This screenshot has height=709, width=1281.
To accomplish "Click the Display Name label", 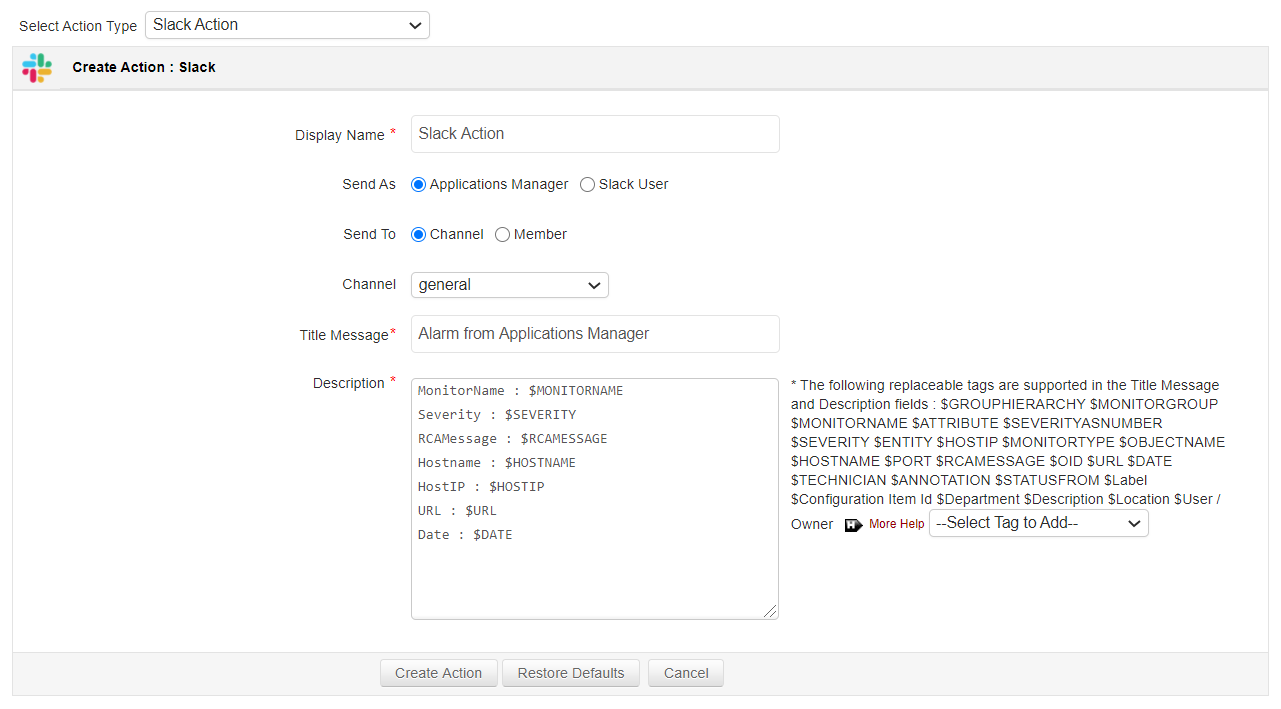I will tap(339, 135).
